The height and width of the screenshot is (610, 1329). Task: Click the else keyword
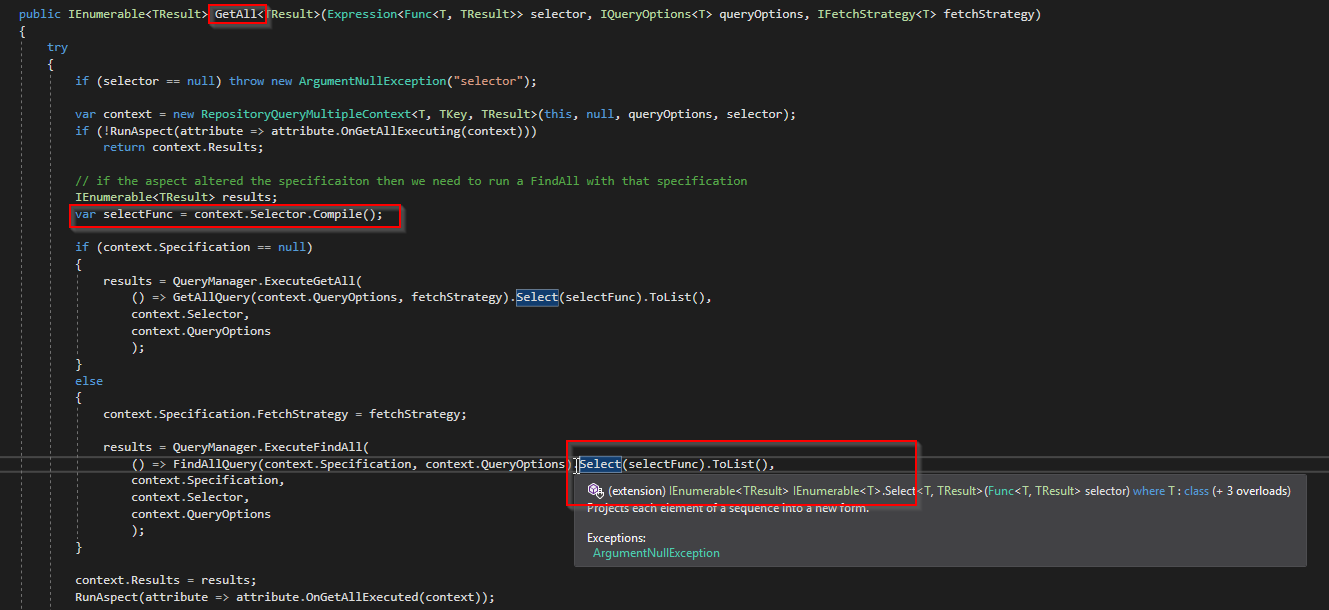[x=89, y=381]
